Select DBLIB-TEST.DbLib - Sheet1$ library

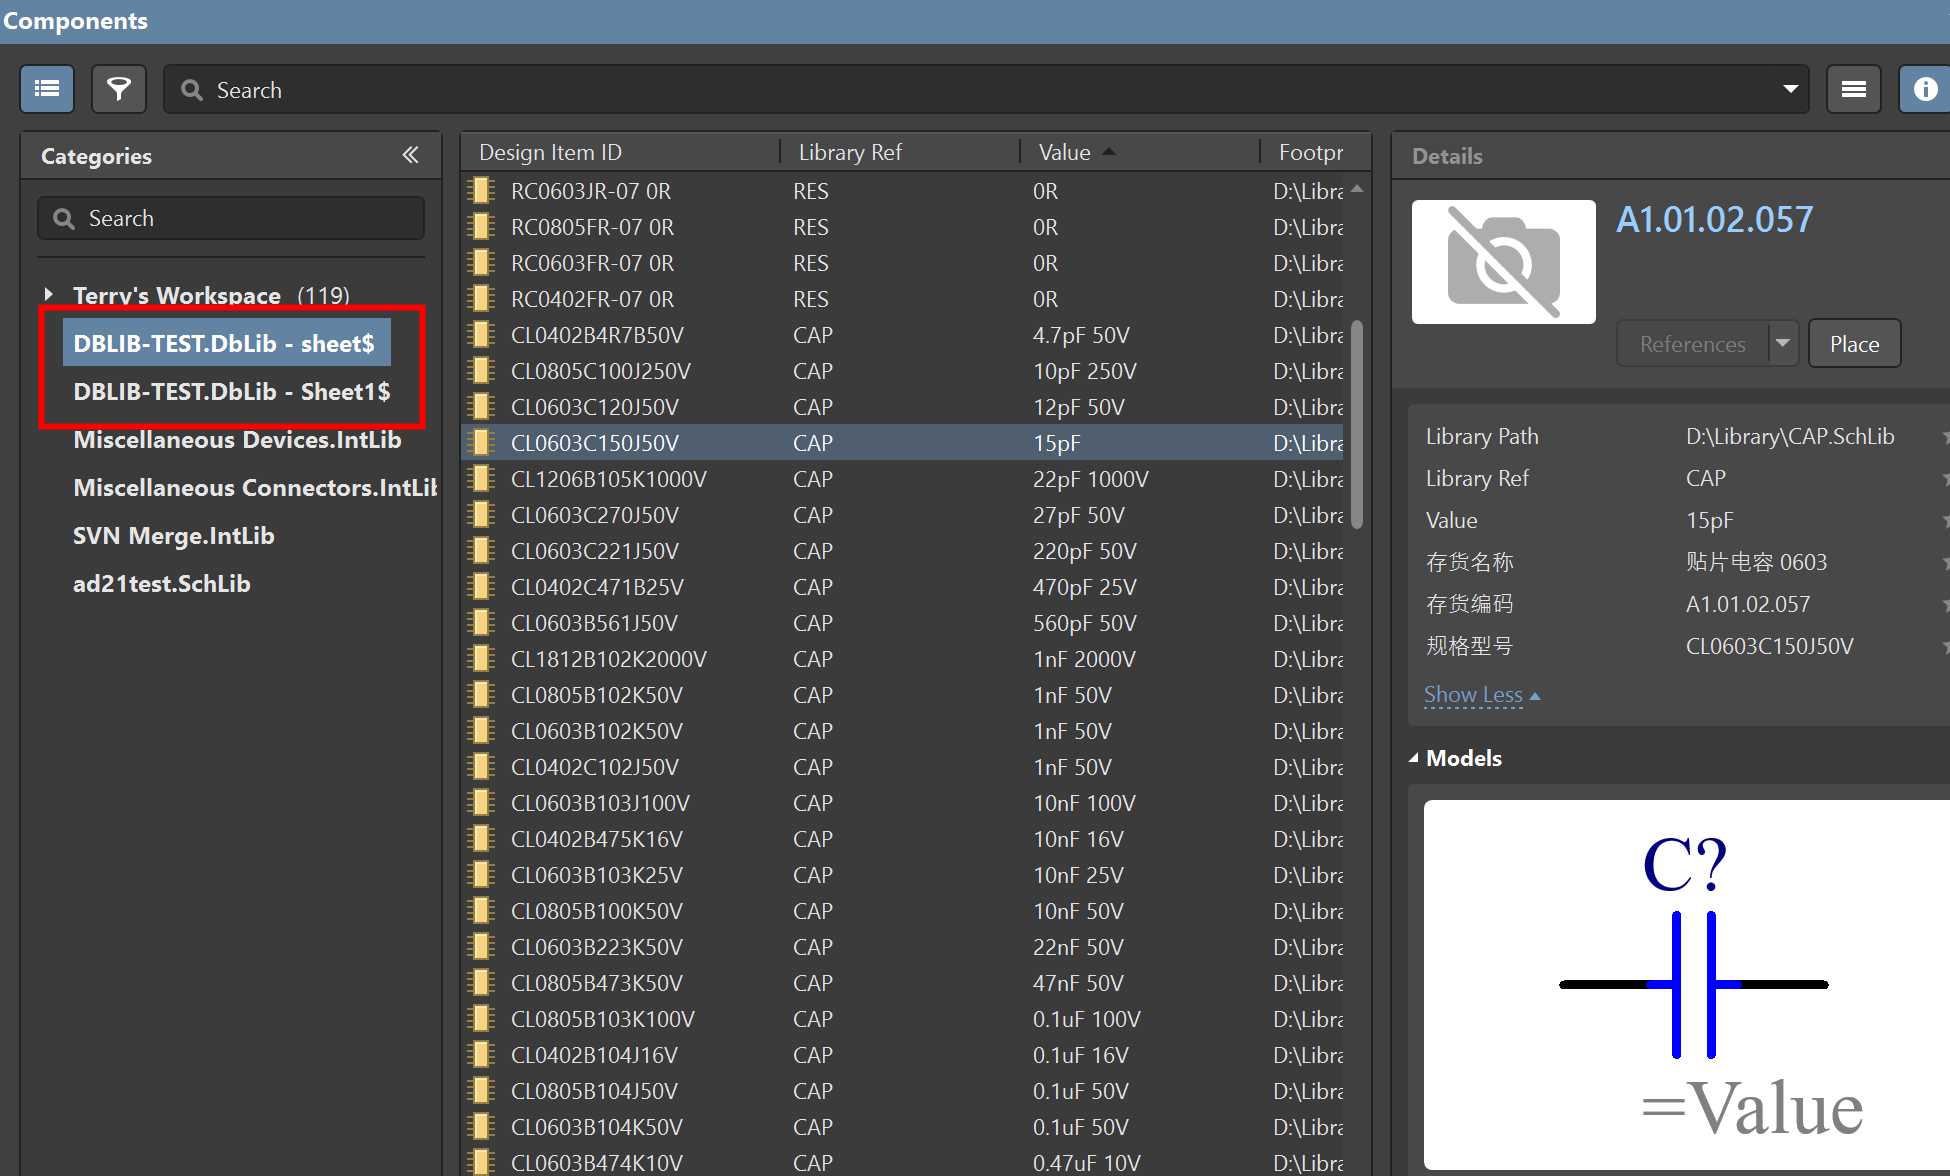231,392
